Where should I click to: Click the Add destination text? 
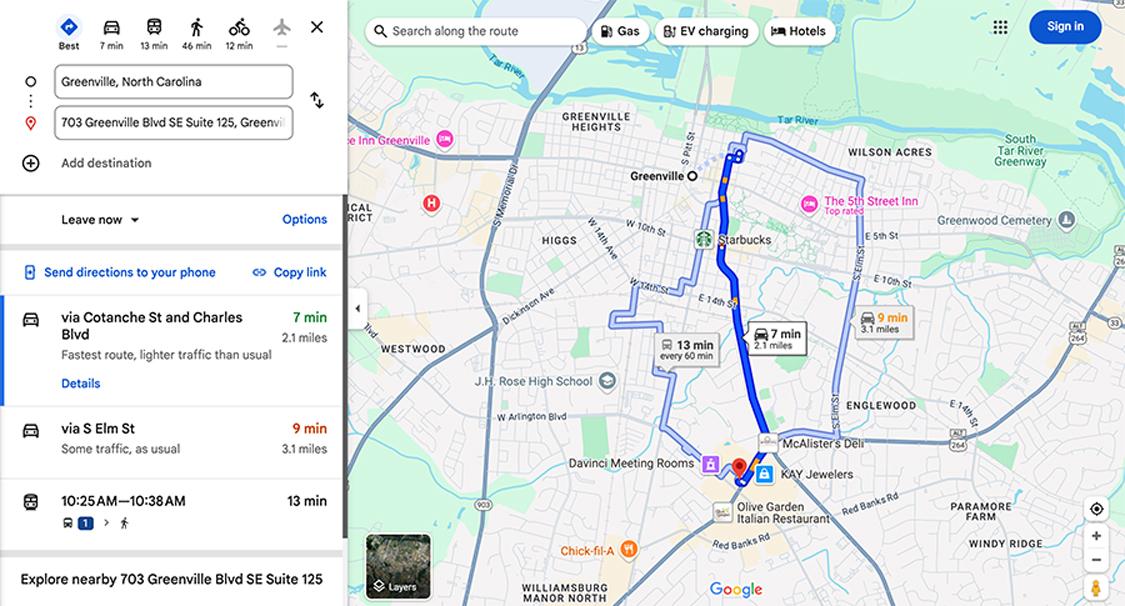(x=106, y=164)
